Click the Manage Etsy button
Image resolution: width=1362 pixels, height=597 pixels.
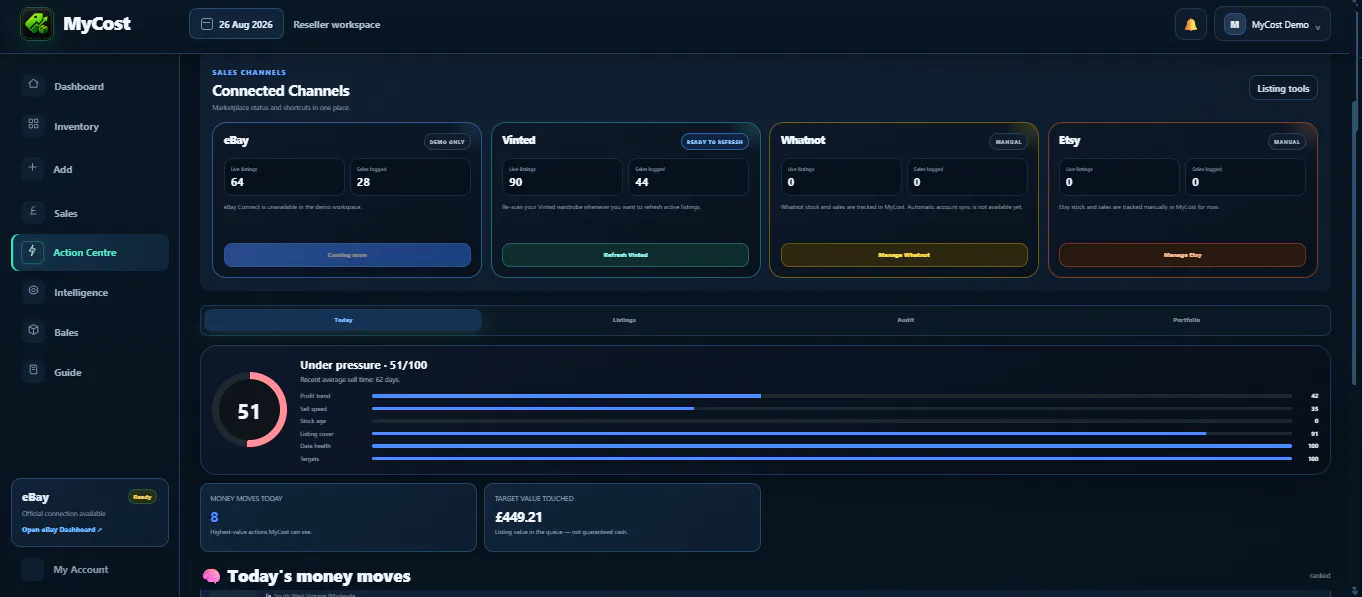point(1182,255)
